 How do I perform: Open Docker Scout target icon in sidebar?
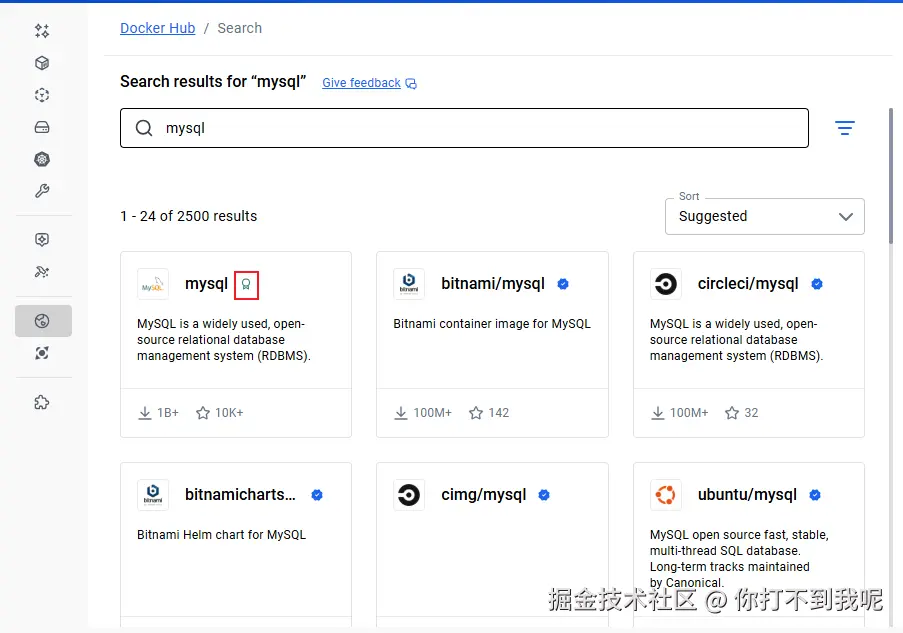pyautogui.click(x=42, y=353)
